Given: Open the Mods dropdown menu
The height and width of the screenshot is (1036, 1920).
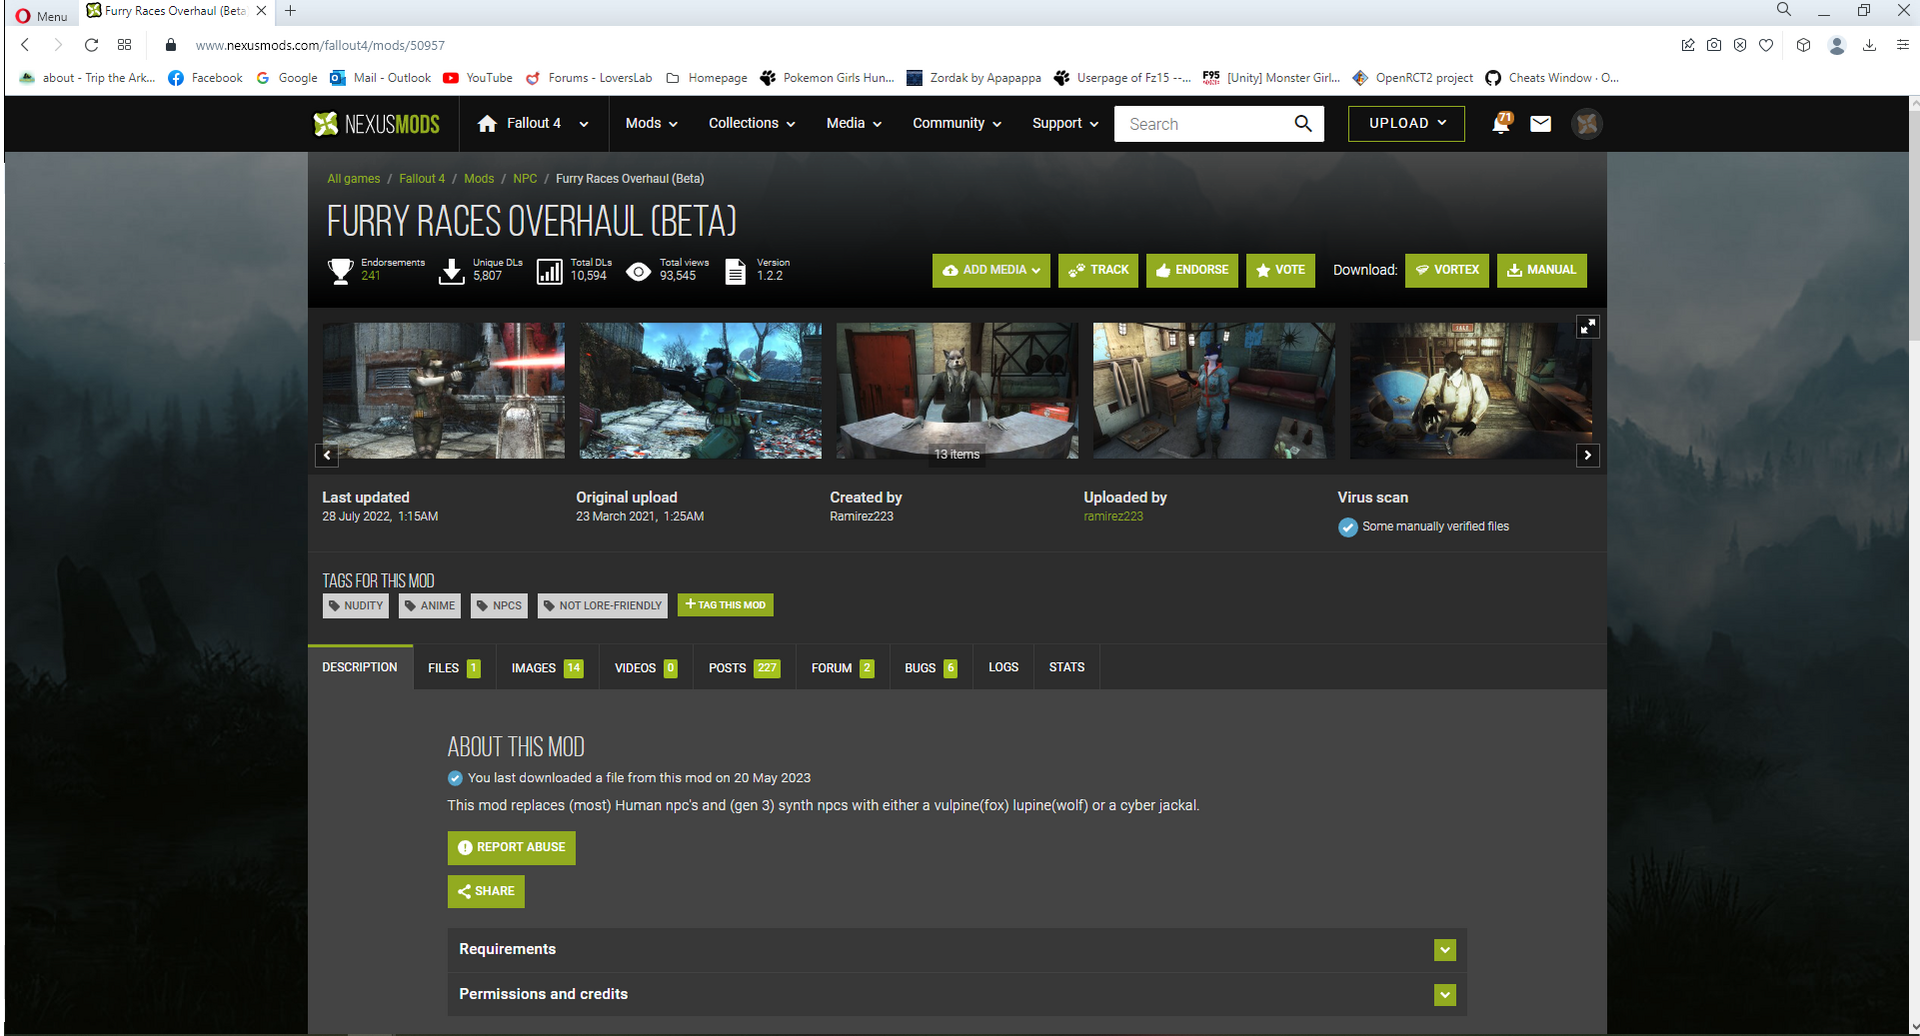Looking at the screenshot, I should tap(651, 123).
